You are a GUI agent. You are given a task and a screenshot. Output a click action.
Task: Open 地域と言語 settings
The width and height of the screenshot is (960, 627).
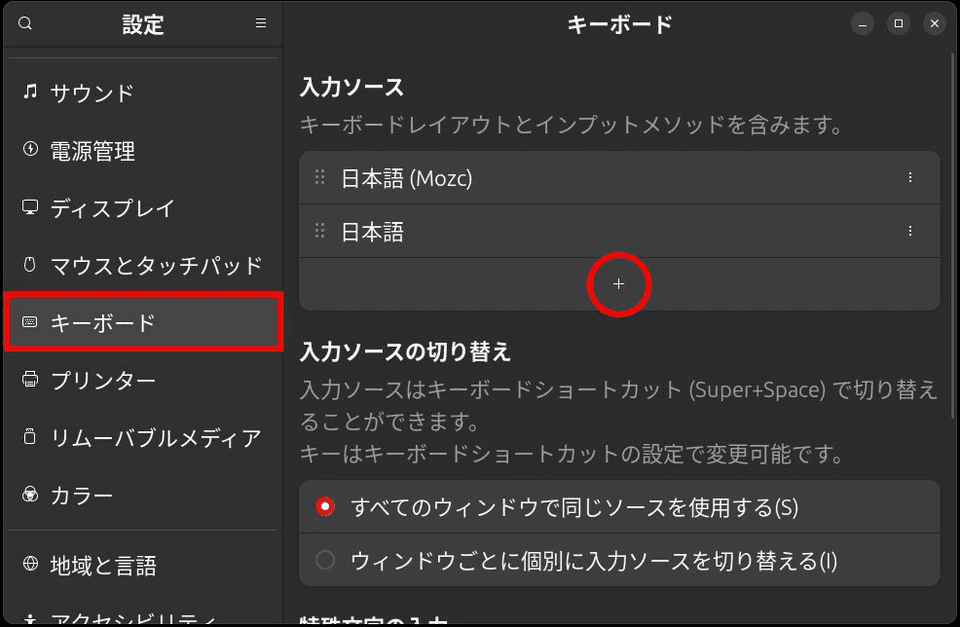coord(105,565)
